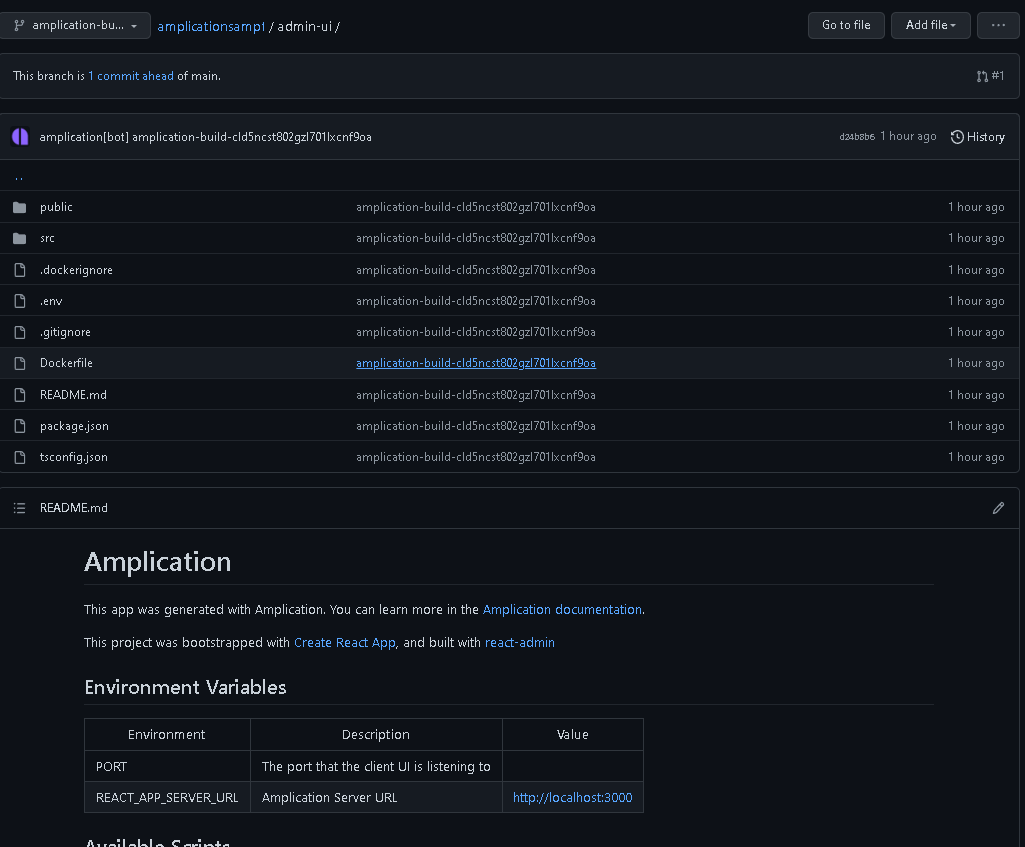Click the README.md header title
The height and width of the screenshot is (847, 1025).
tap(74, 508)
